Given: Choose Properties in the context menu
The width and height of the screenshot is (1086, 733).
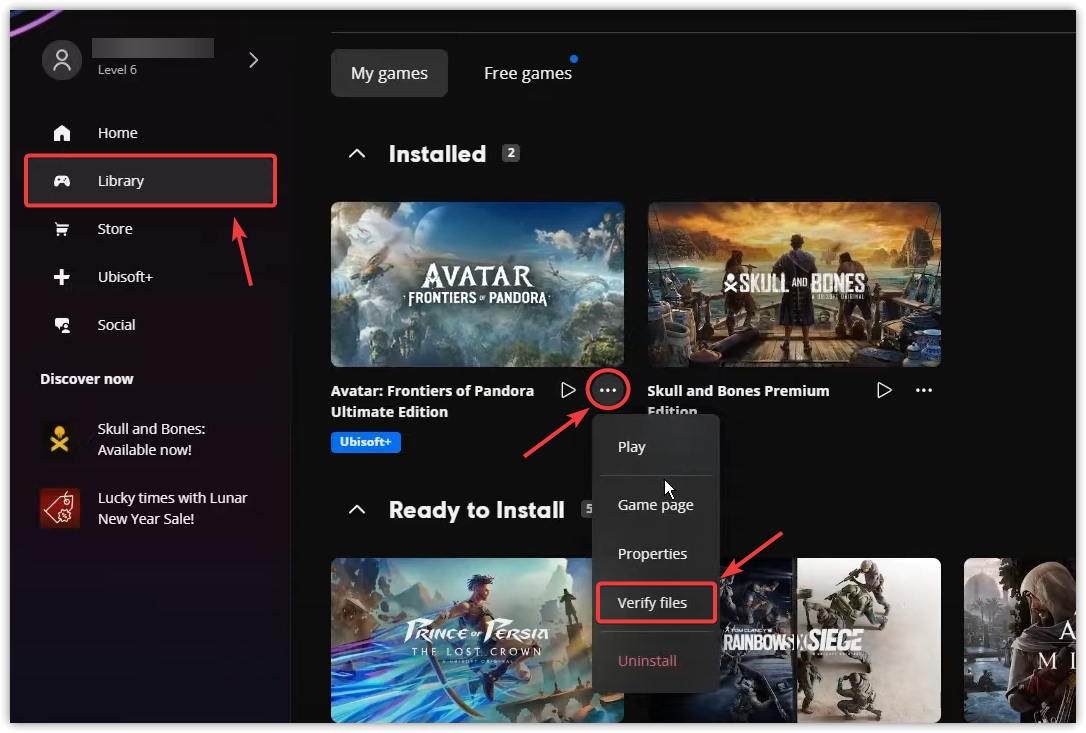Looking at the screenshot, I should (652, 554).
